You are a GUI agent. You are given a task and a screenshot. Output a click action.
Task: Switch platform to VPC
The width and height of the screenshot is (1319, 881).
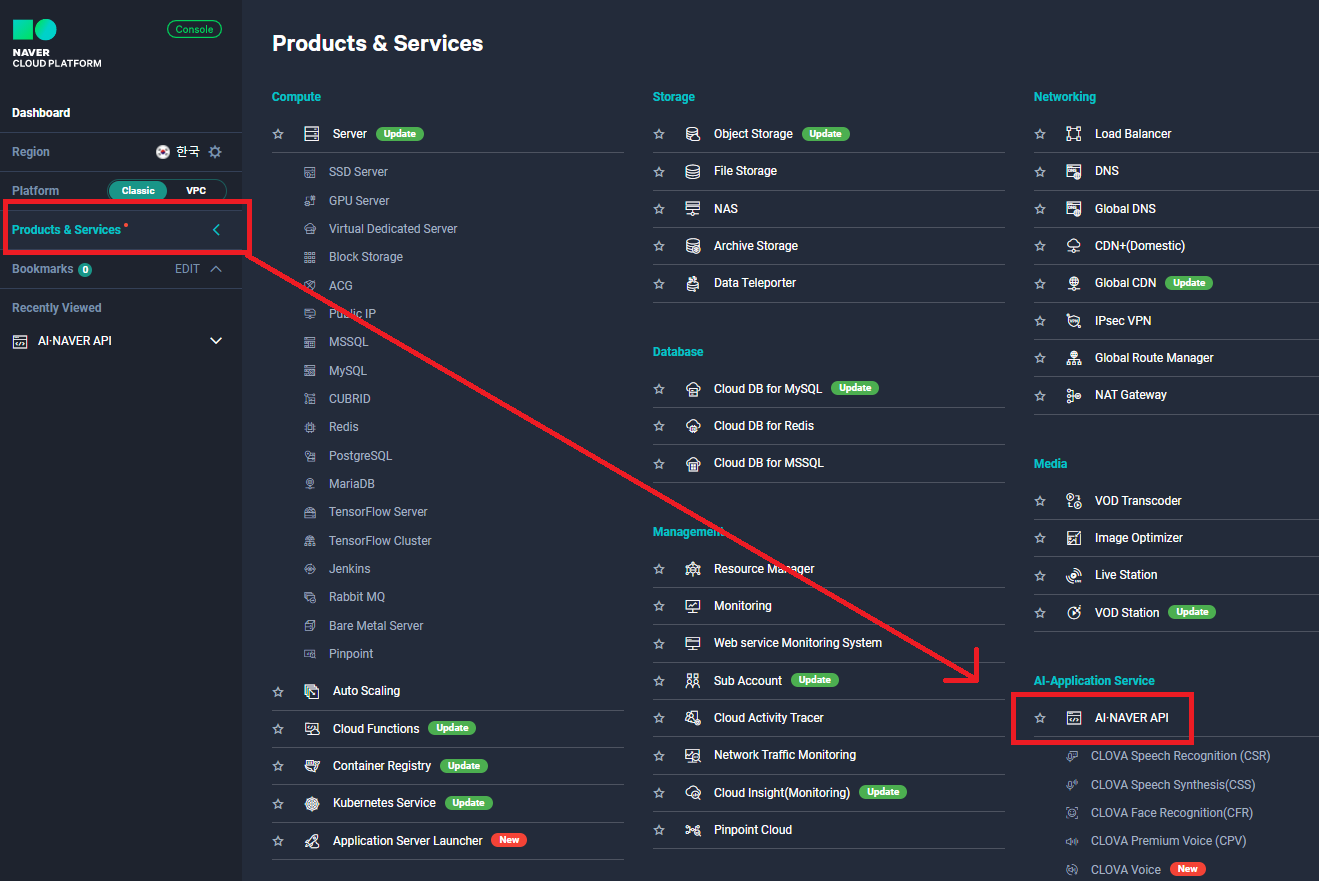click(x=196, y=190)
